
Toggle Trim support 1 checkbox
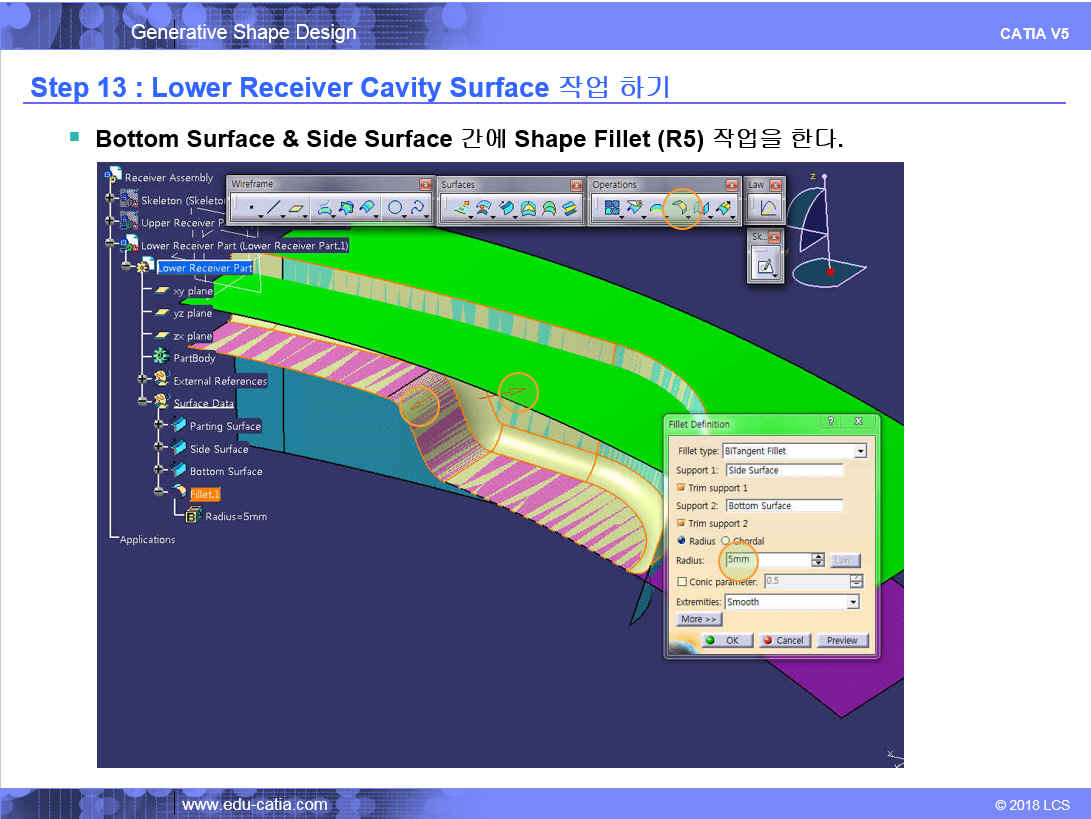[681, 488]
